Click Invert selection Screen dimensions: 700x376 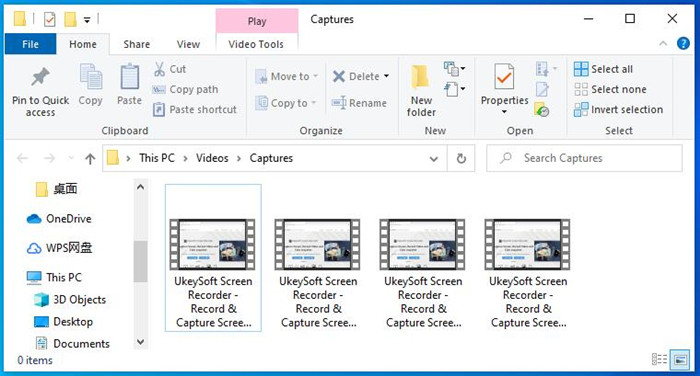tap(618, 109)
